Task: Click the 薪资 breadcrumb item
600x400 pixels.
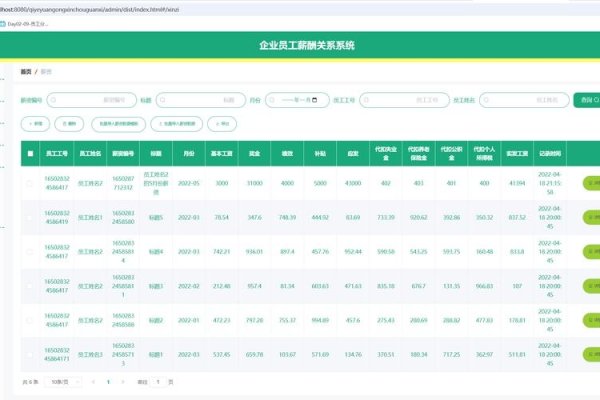Action: pyautogui.click(x=46, y=72)
